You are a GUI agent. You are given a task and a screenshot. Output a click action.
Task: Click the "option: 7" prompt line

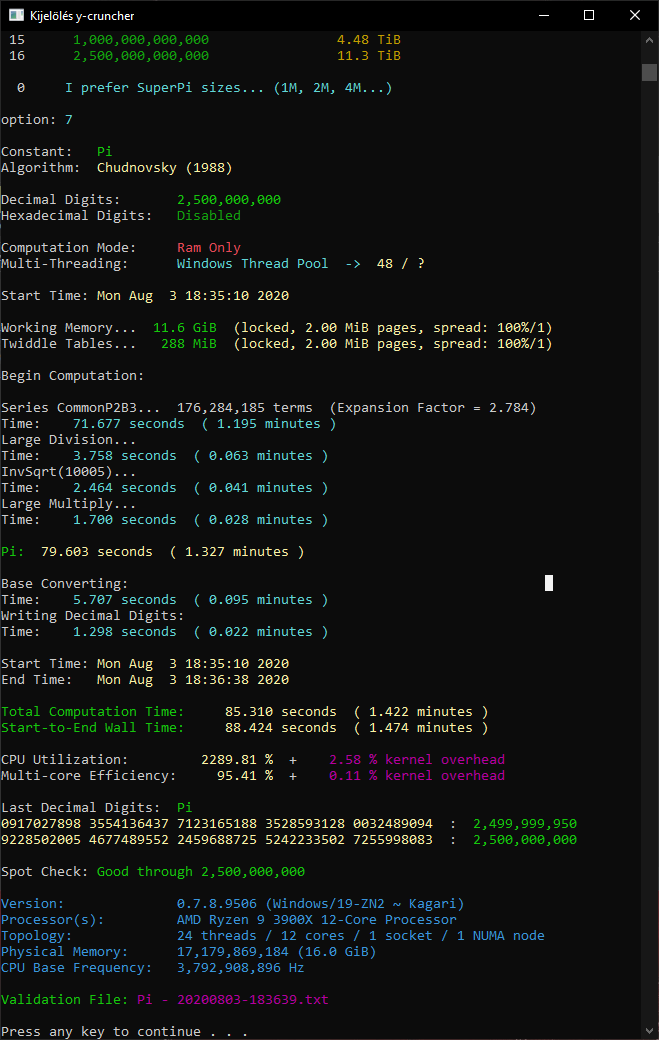coord(37,120)
